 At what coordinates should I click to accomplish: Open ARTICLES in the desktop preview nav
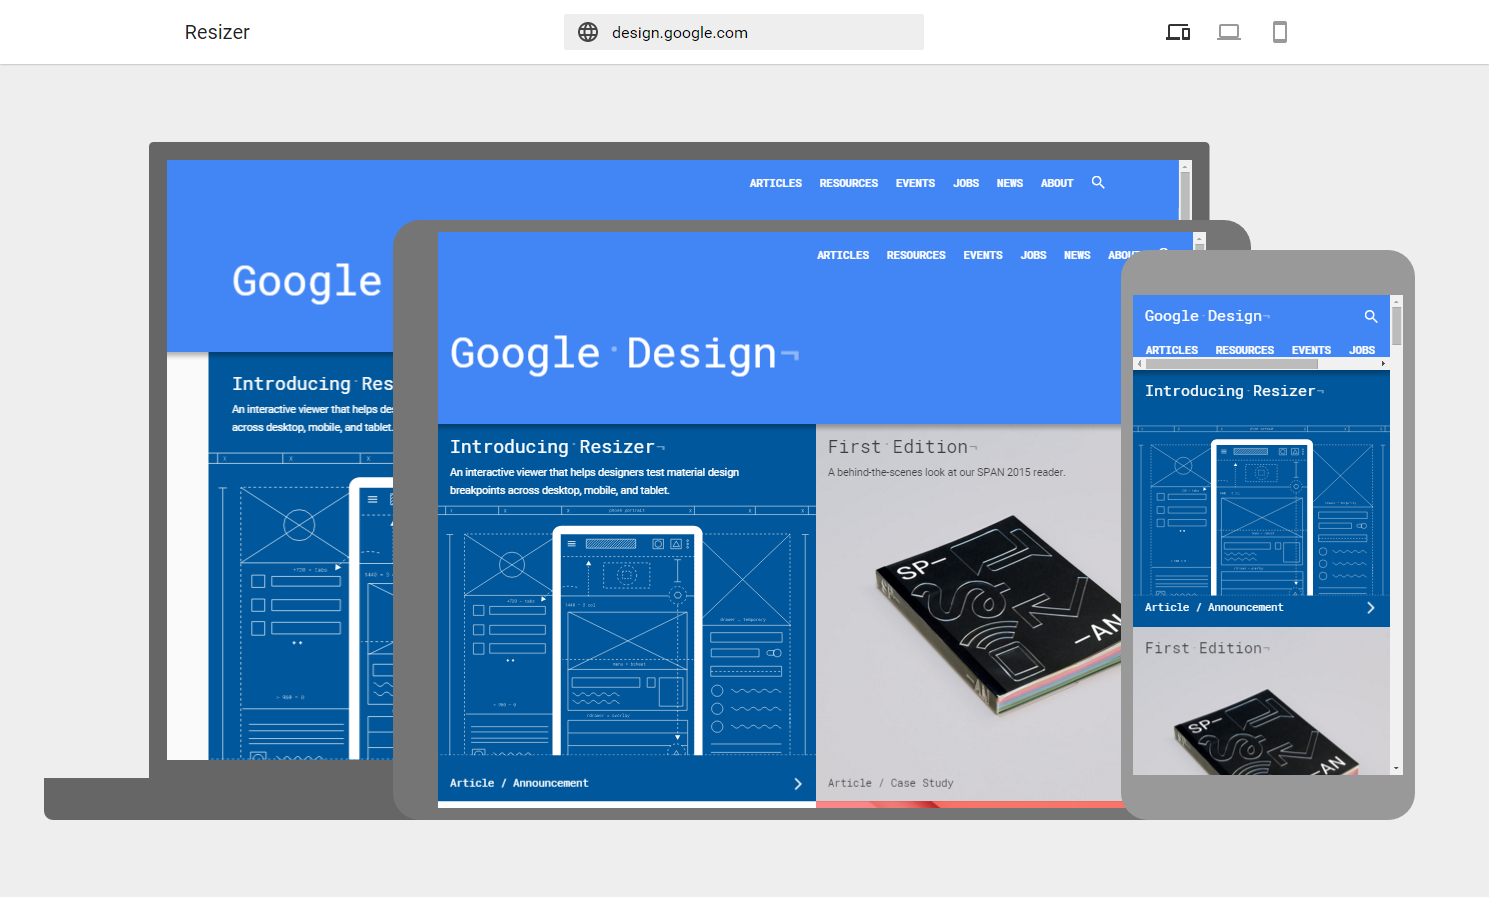776,183
